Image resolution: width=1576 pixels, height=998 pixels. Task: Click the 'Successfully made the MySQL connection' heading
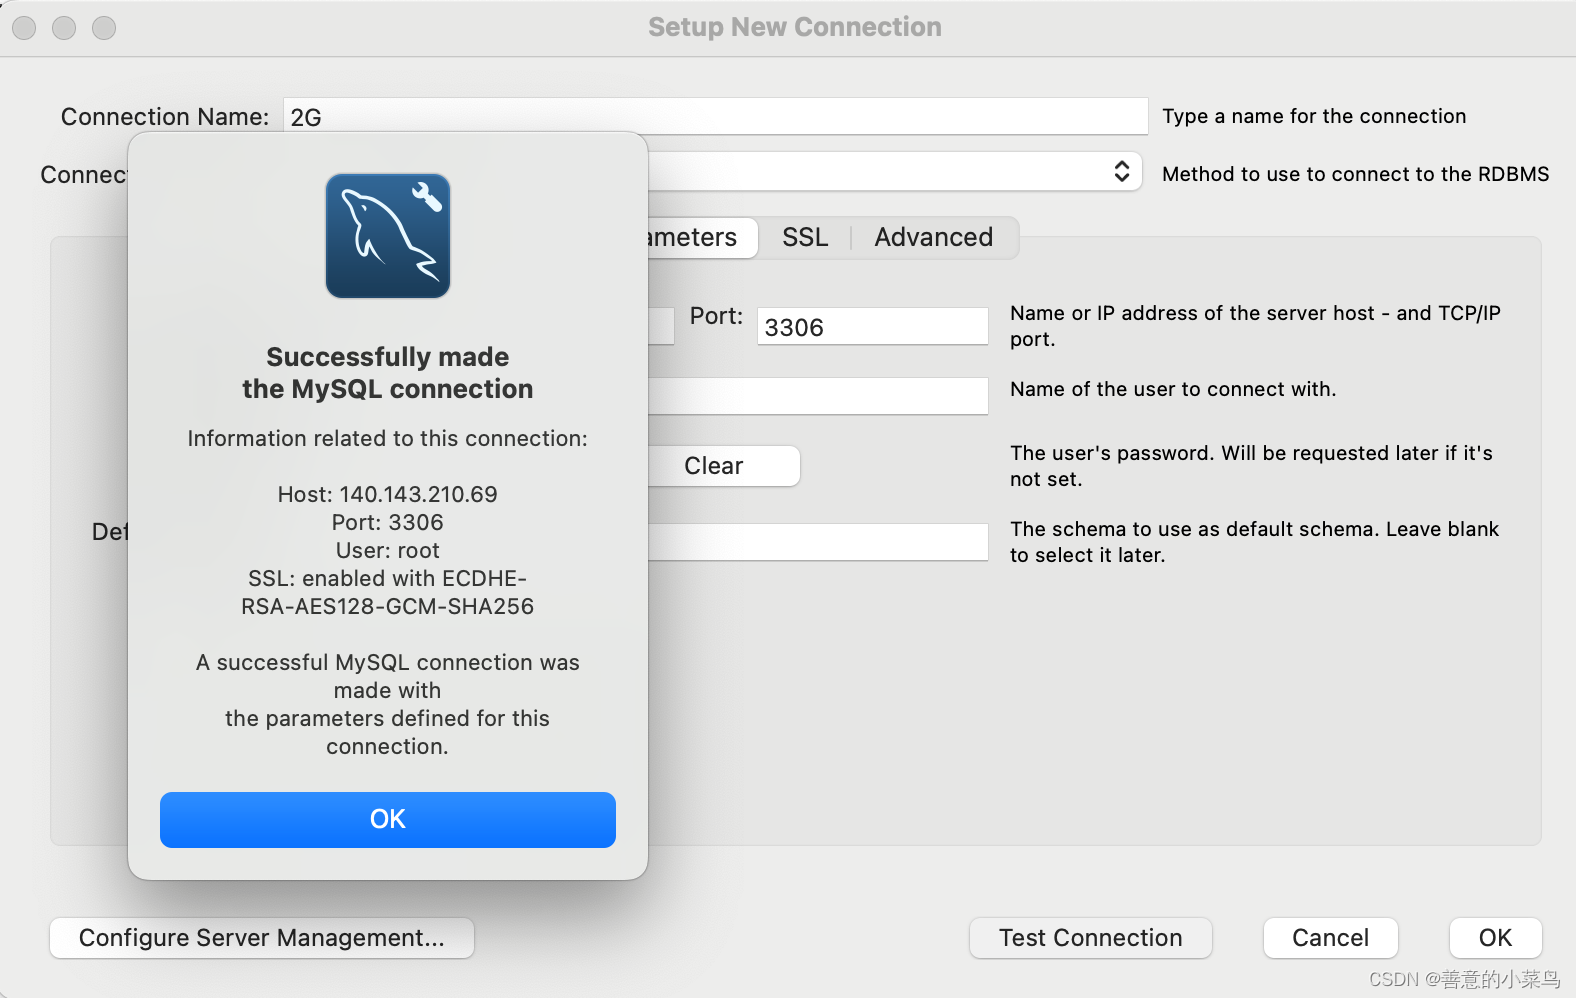388,373
